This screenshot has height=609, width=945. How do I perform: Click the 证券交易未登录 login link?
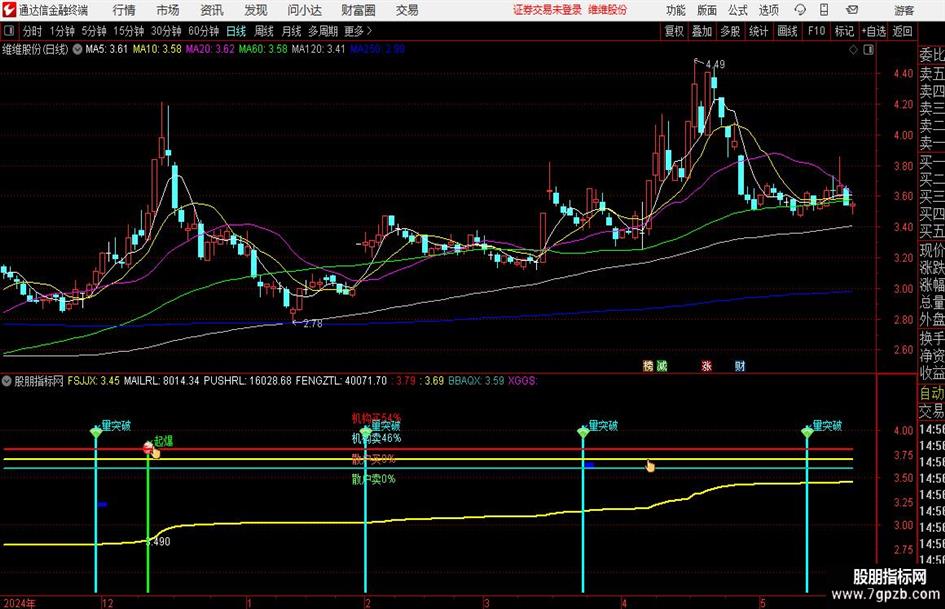point(547,10)
